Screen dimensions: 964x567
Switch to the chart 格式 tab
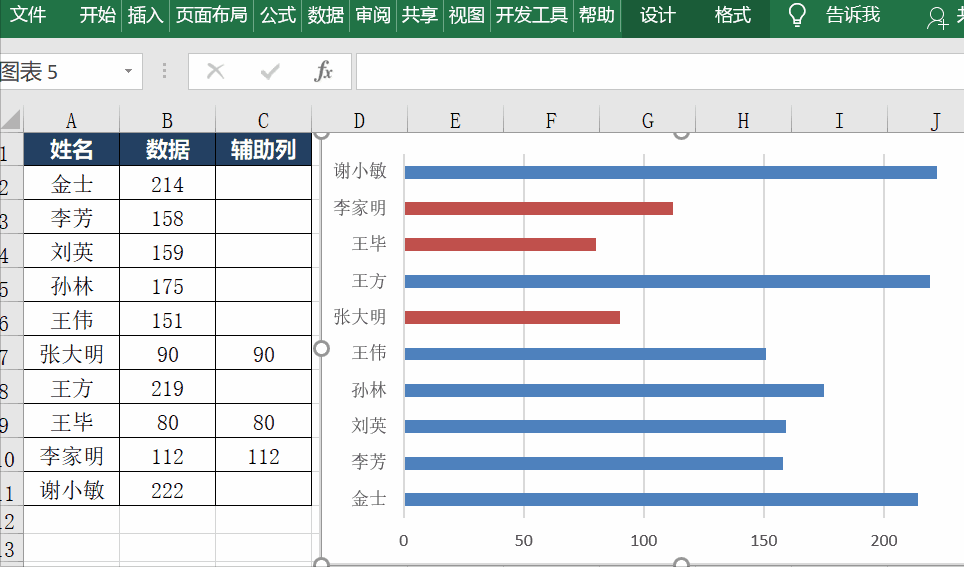click(733, 15)
